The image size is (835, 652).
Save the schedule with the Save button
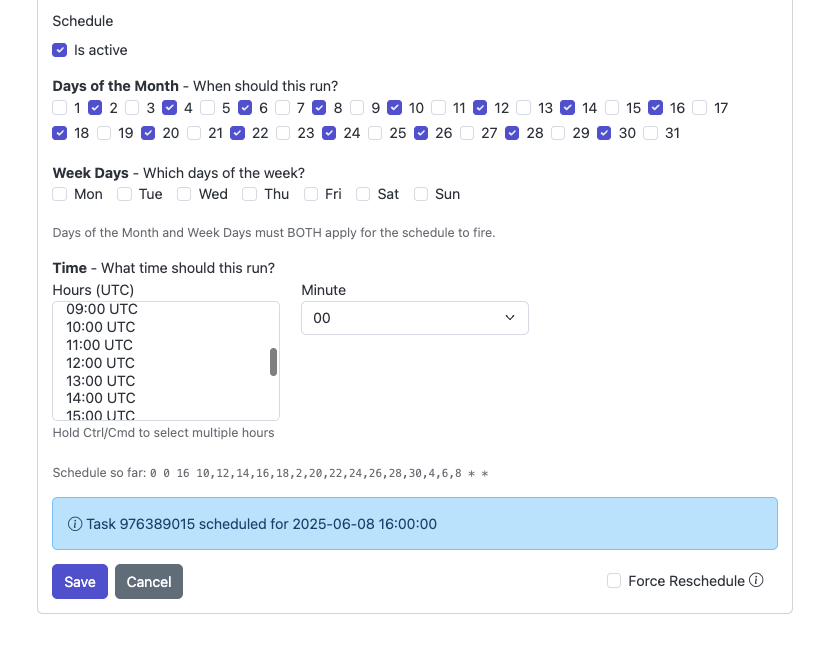[x=80, y=582]
